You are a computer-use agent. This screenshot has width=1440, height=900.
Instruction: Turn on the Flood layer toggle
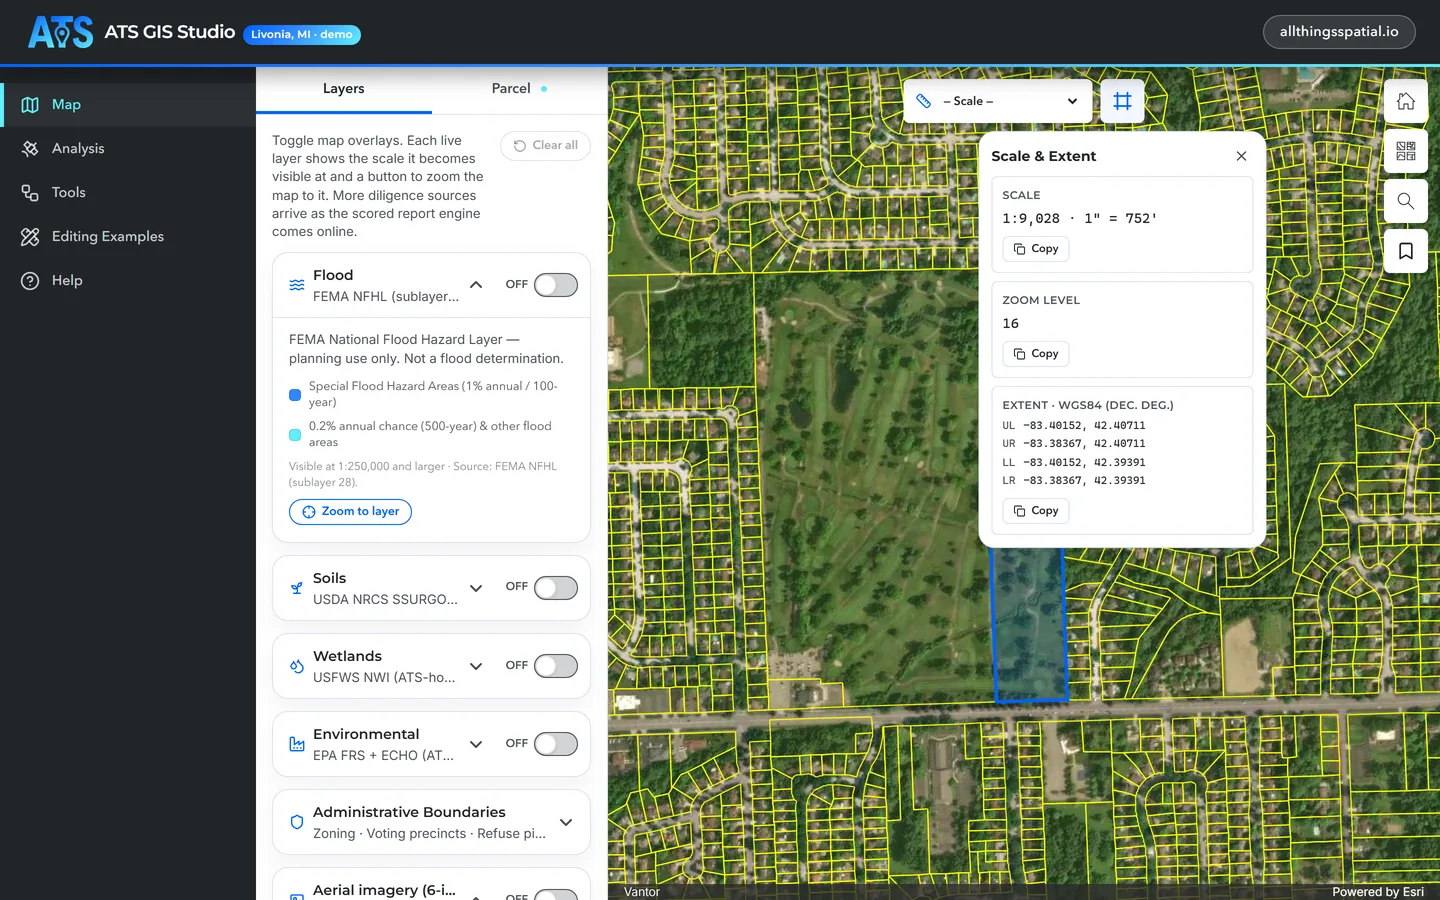pyautogui.click(x=556, y=285)
